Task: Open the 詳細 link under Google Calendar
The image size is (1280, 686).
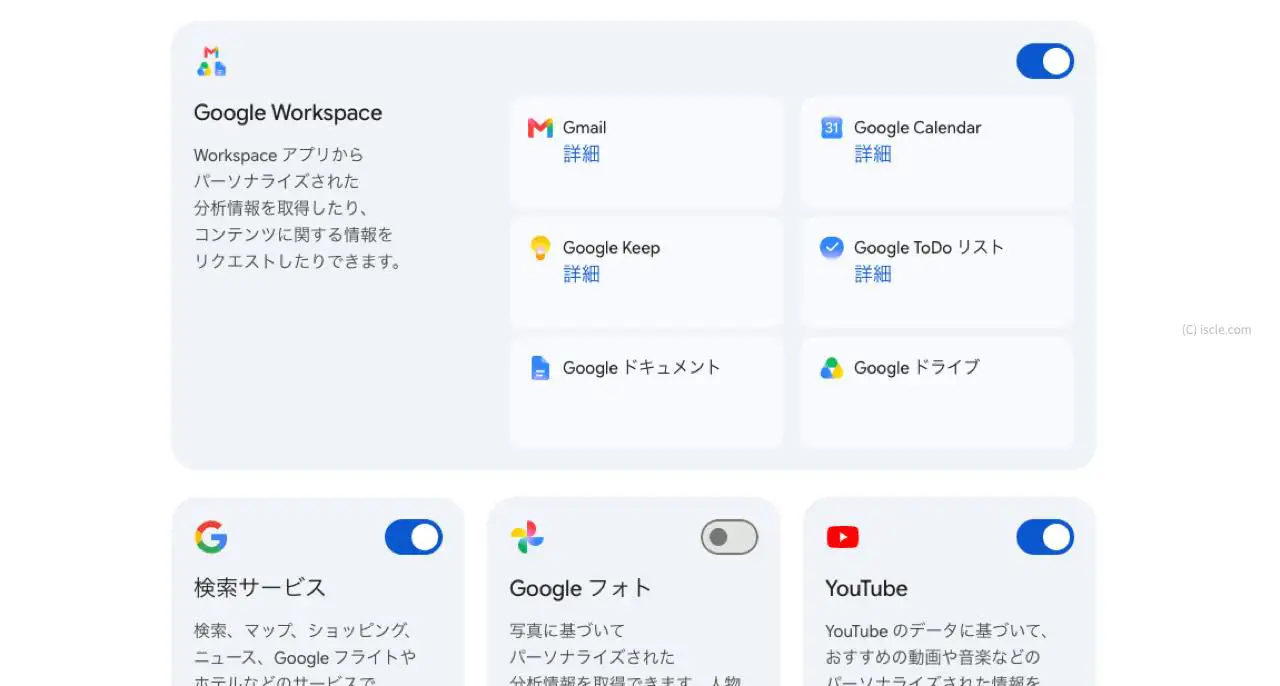Action: click(x=872, y=154)
